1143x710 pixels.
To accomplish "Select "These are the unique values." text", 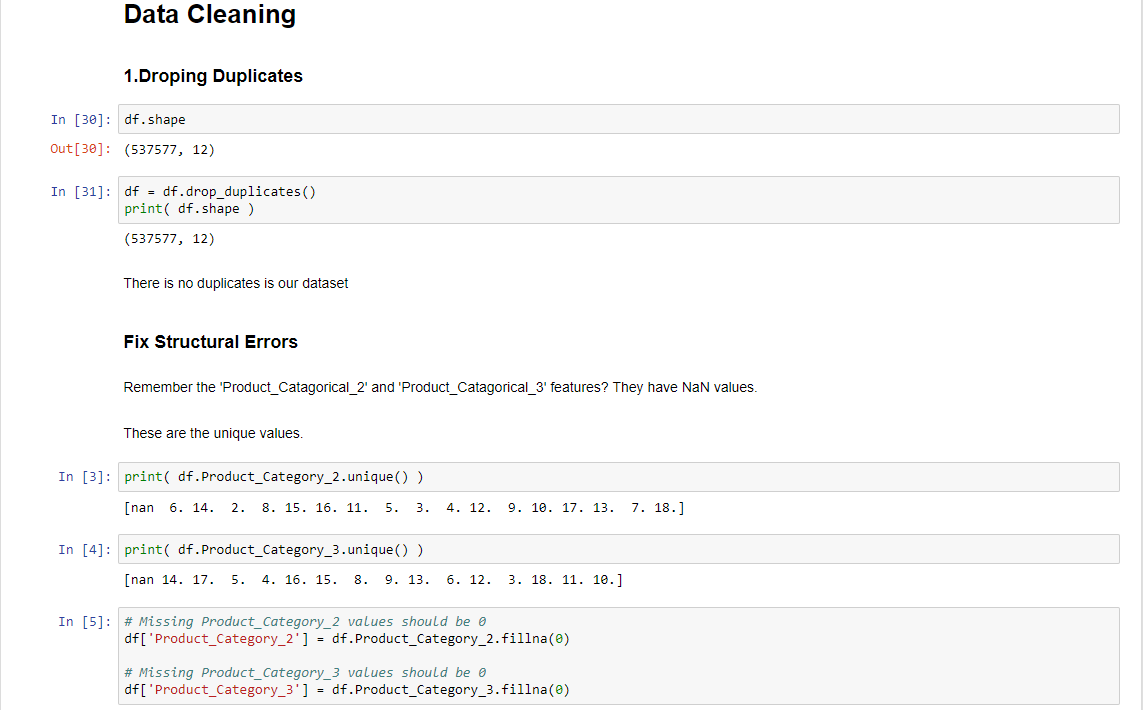I will click(213, 433).
